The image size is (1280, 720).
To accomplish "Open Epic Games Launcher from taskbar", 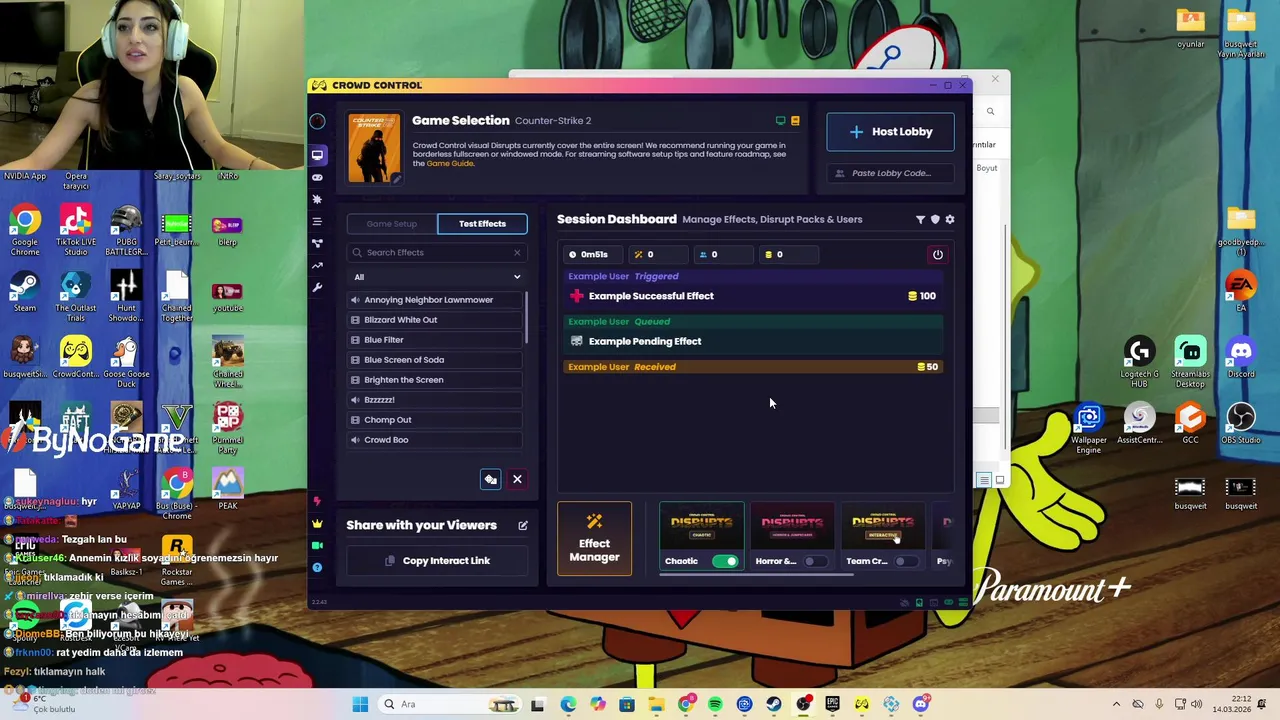I will coord(832,704).
